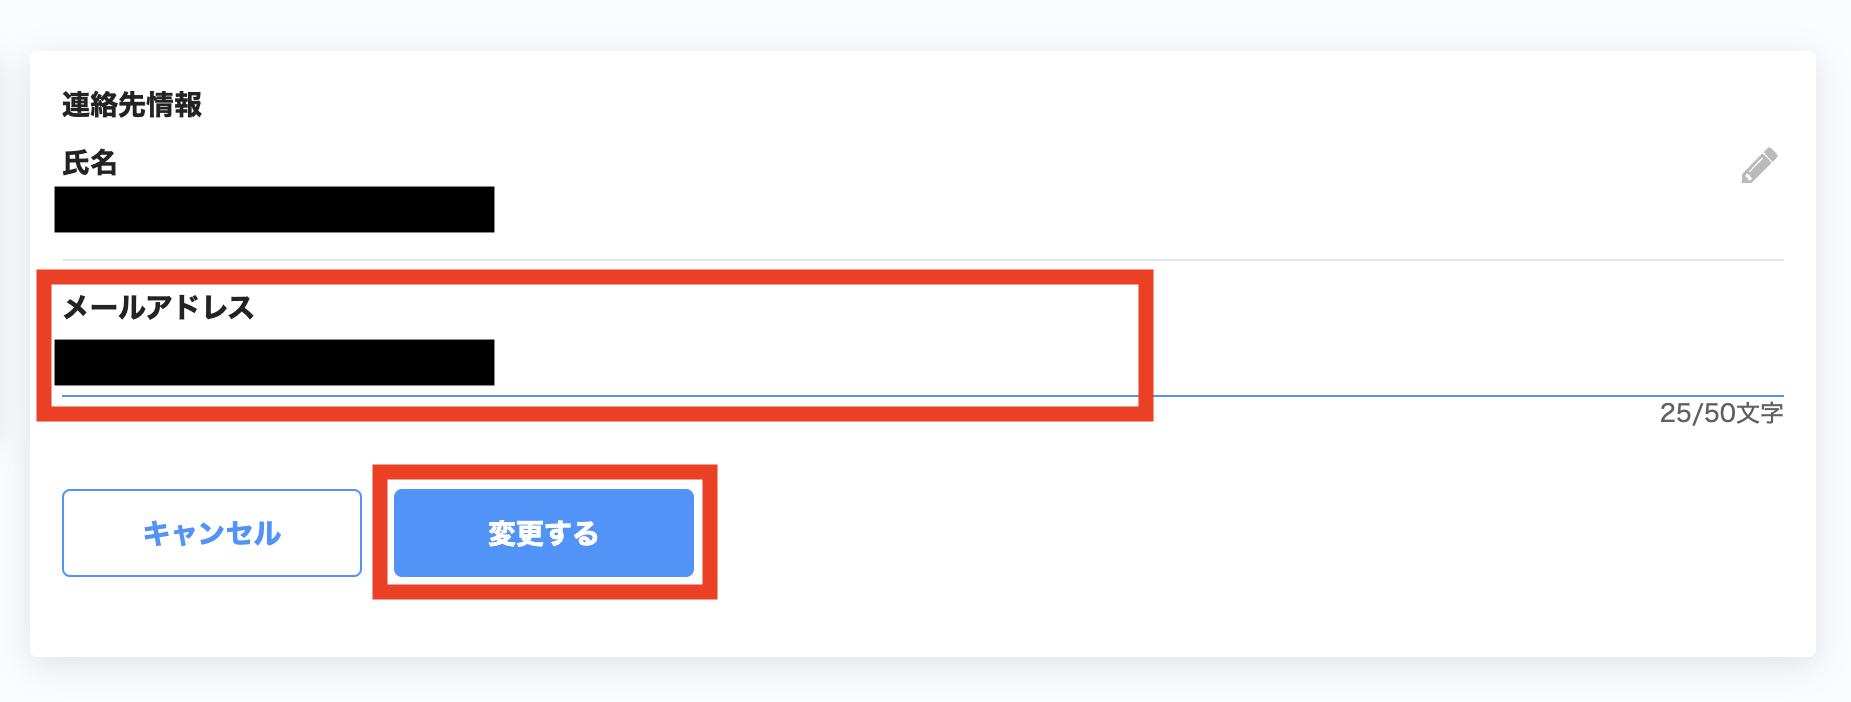Cancel editing with キャンセル

click(212, 533)
